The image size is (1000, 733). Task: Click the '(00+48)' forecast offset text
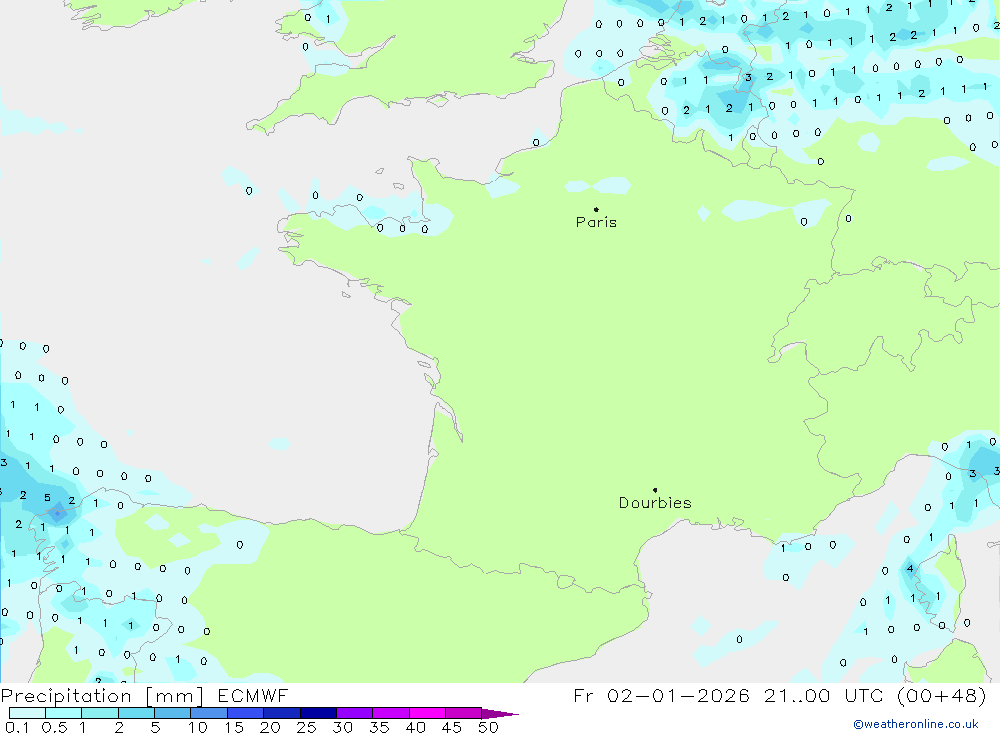point(941,695)
